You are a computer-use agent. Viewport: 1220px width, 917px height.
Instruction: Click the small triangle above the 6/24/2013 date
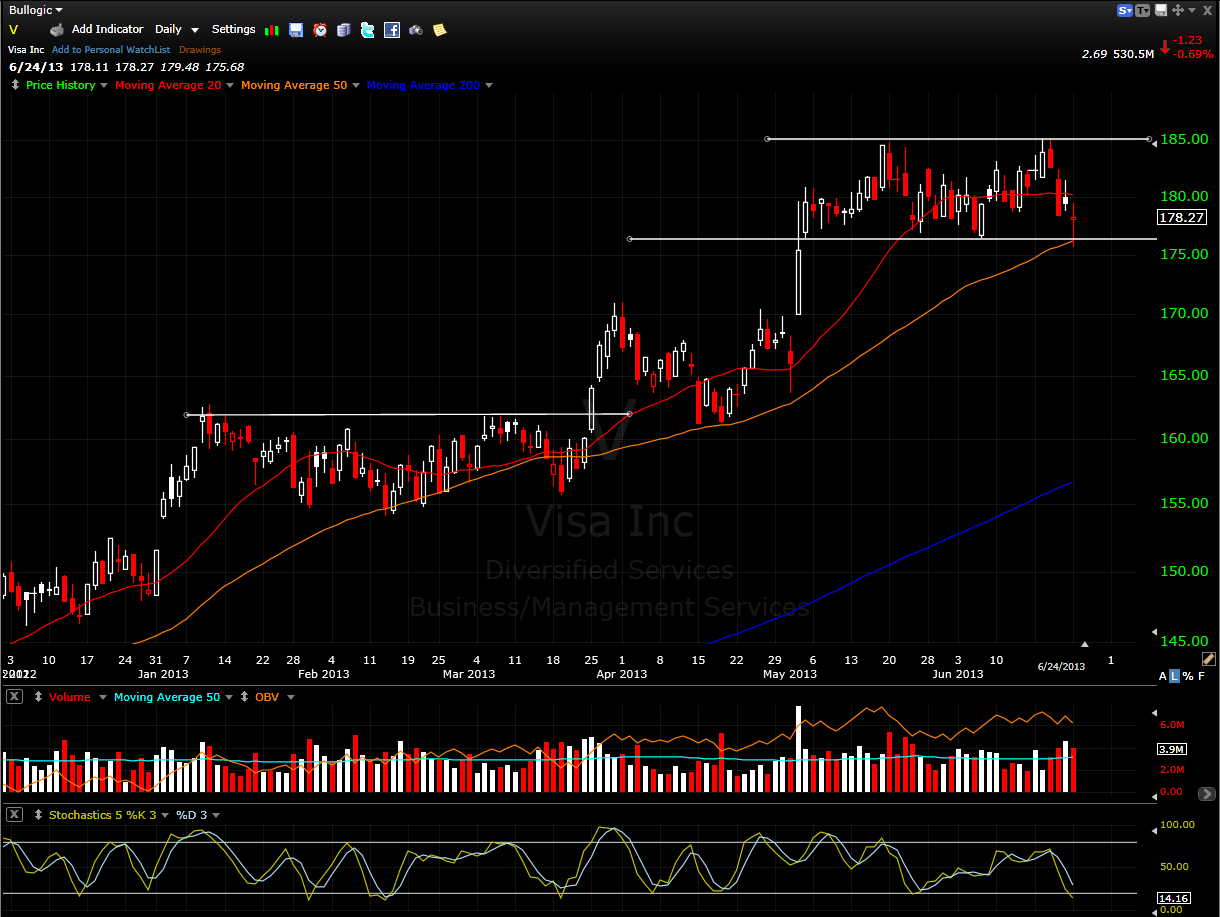[x=1085, y=644]
